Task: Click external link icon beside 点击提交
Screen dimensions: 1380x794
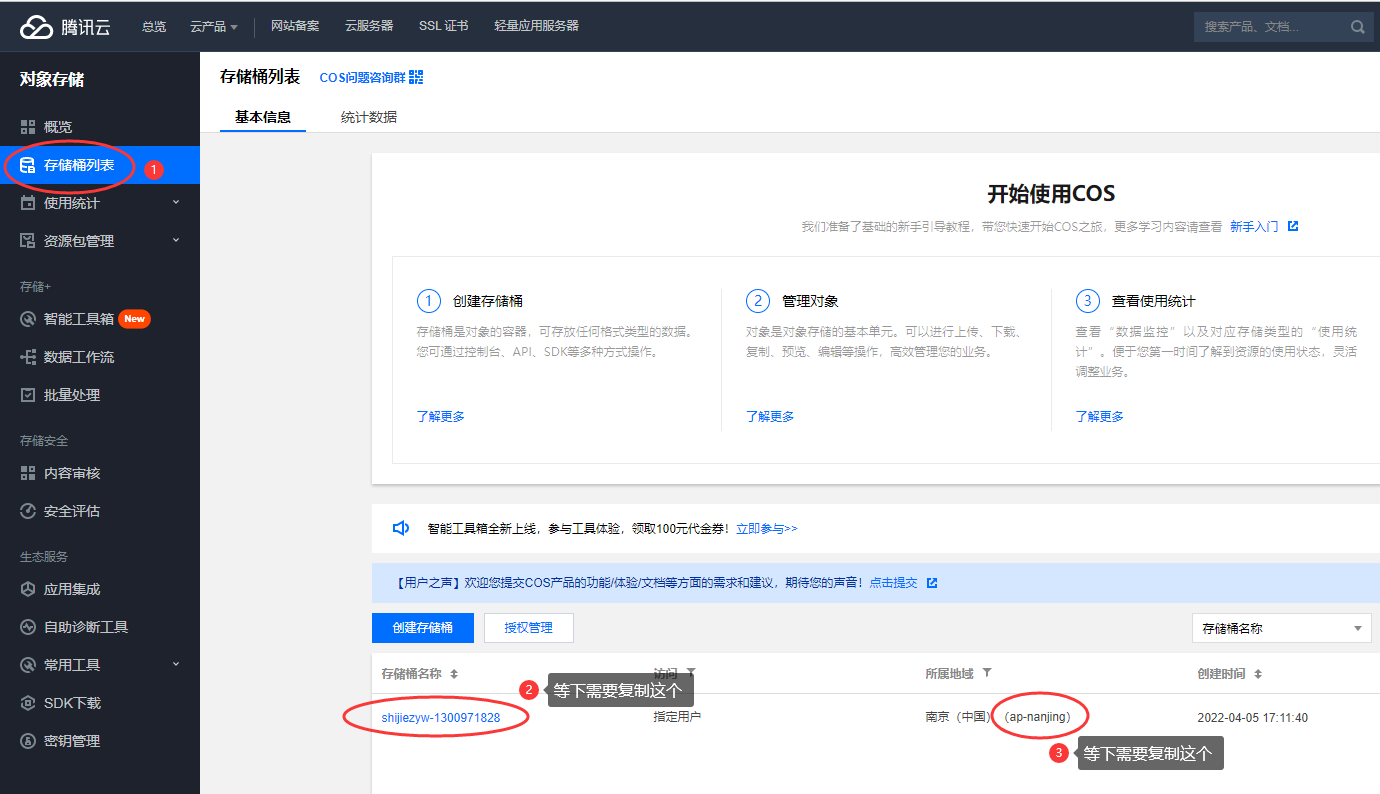Action: click(x=932, y=582)
